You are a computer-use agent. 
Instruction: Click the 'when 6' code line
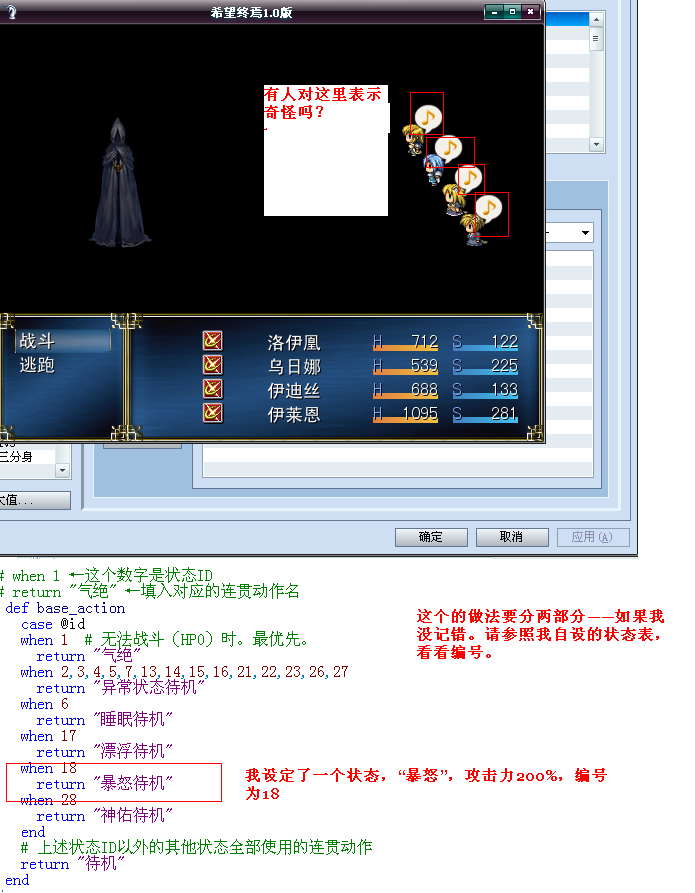coord(44,704)
